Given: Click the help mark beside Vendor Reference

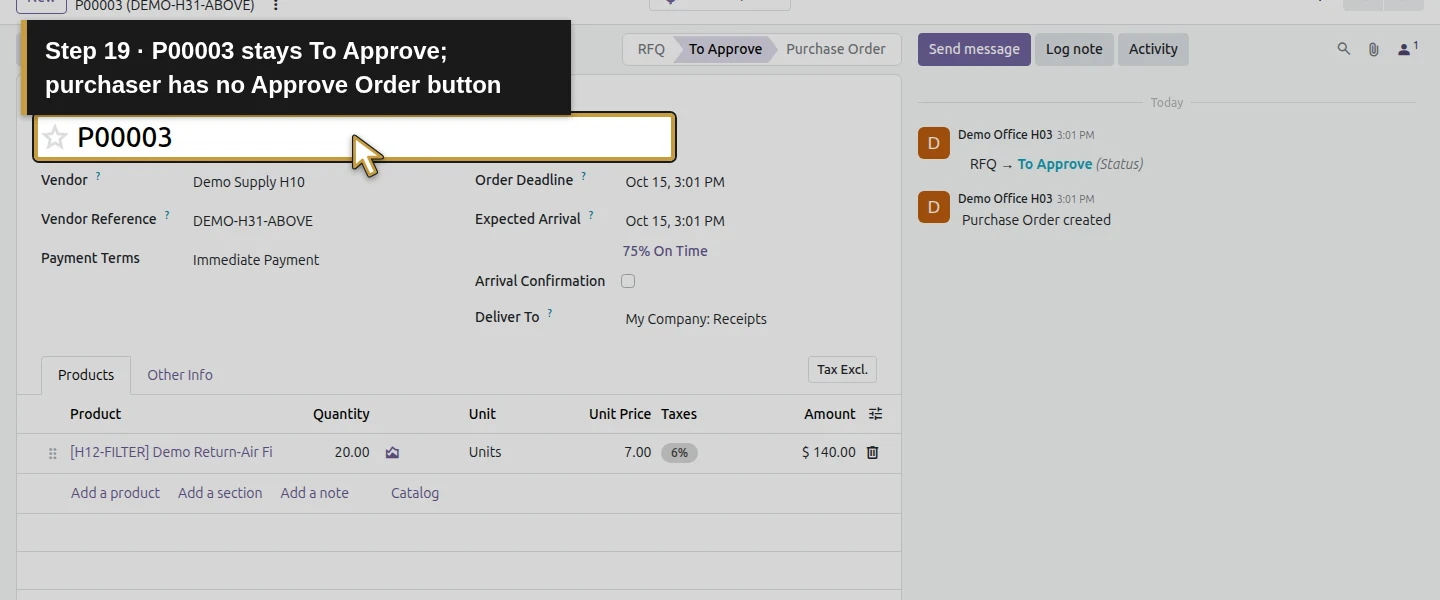Looking at the screenshot, I should (167, 215).
